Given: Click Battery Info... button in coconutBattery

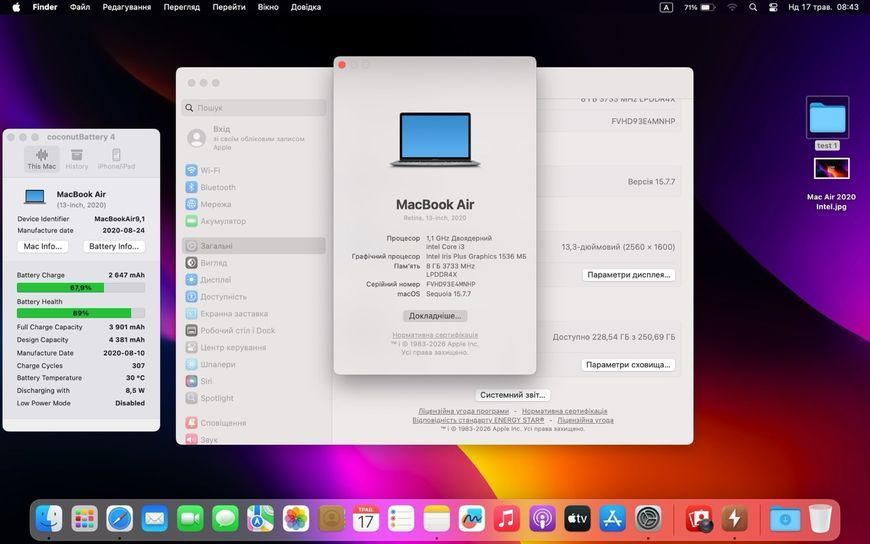Looking at the screenshot, I should 114,246.
